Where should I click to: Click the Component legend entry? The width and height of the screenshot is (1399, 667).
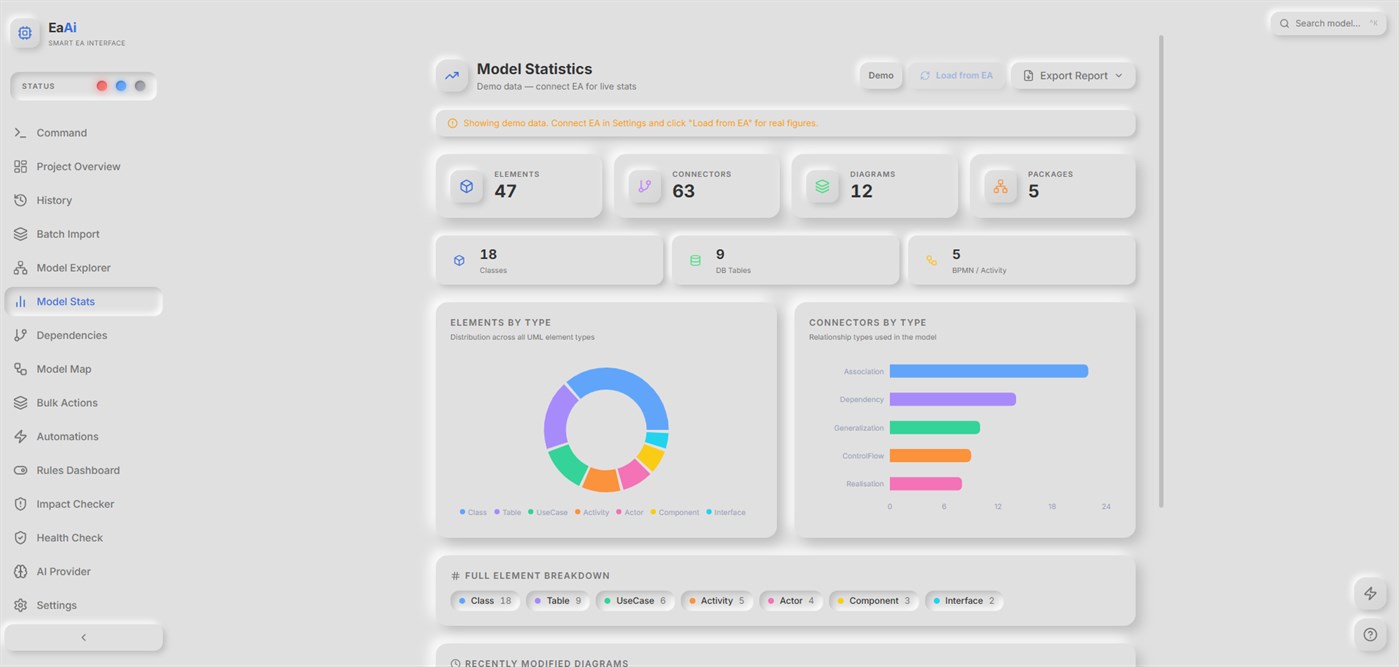pos(675,512)
